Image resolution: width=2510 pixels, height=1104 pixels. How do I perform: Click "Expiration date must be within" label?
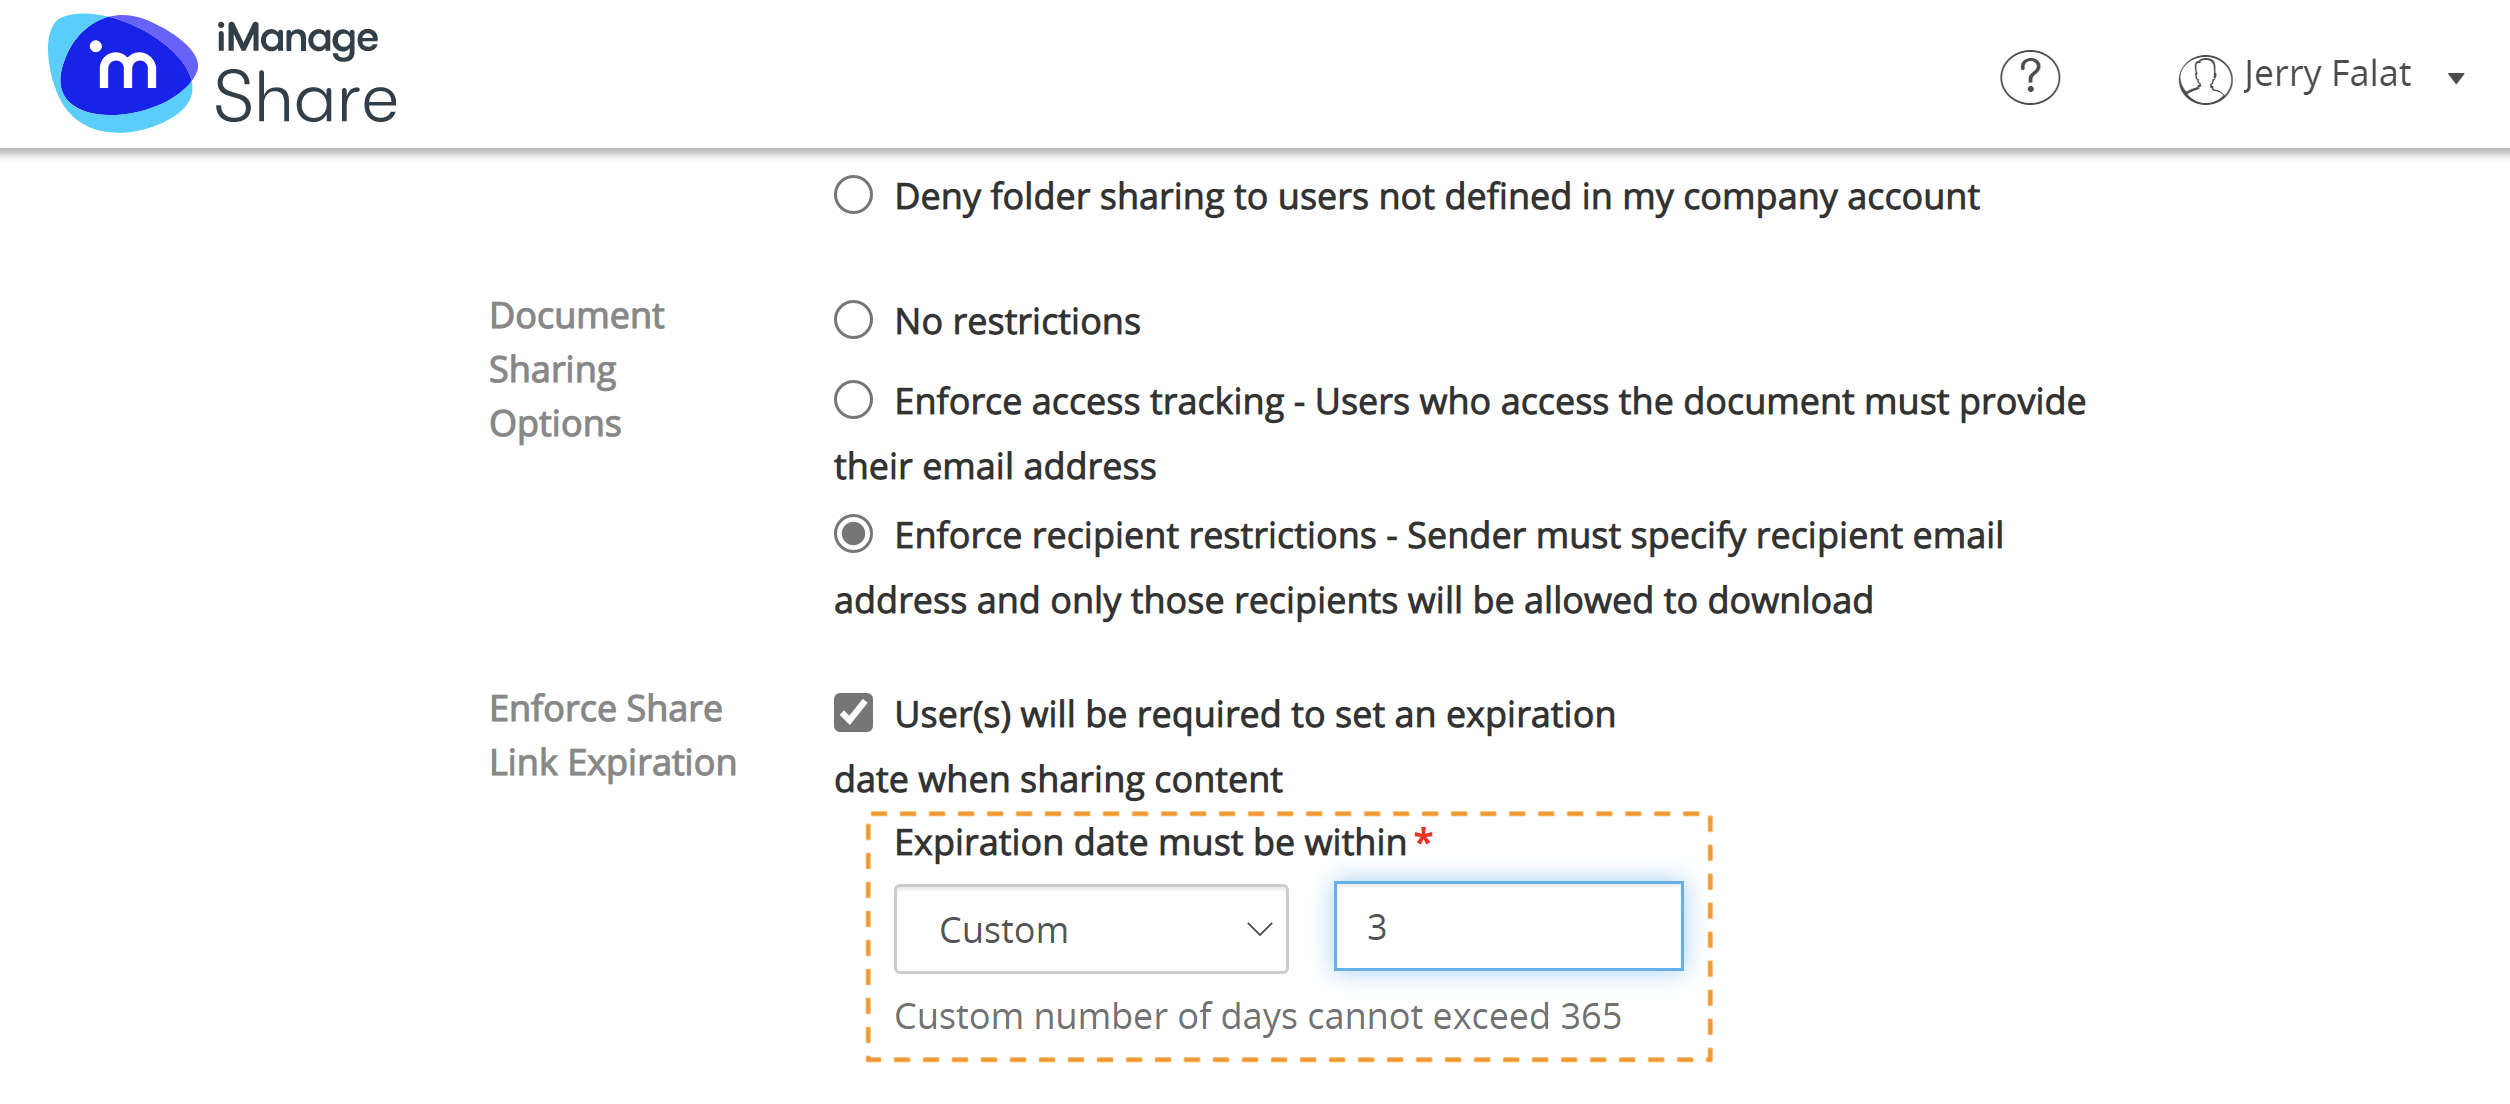[1150, 843]
